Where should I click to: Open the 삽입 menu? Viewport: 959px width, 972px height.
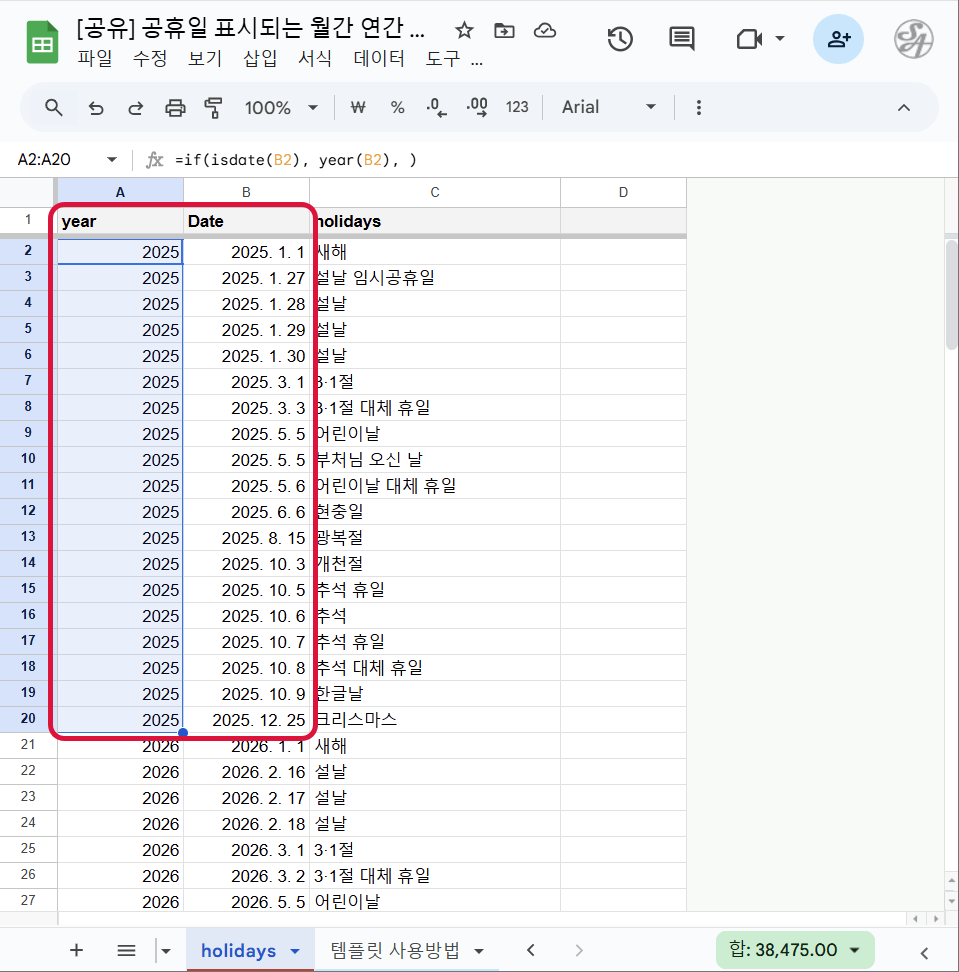[x=260, y=59]
